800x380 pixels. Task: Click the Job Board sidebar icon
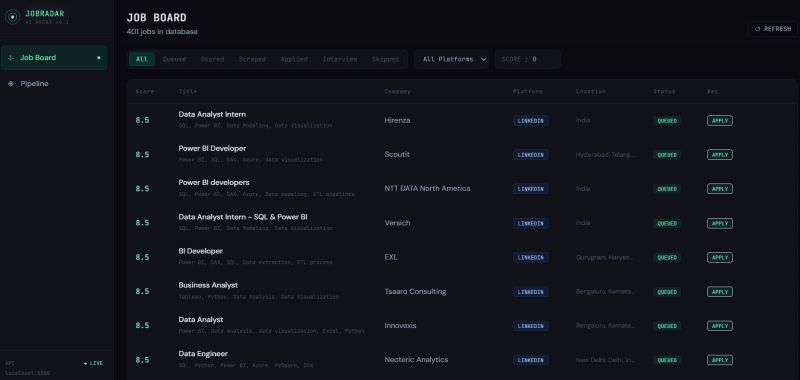coord(11,58)
